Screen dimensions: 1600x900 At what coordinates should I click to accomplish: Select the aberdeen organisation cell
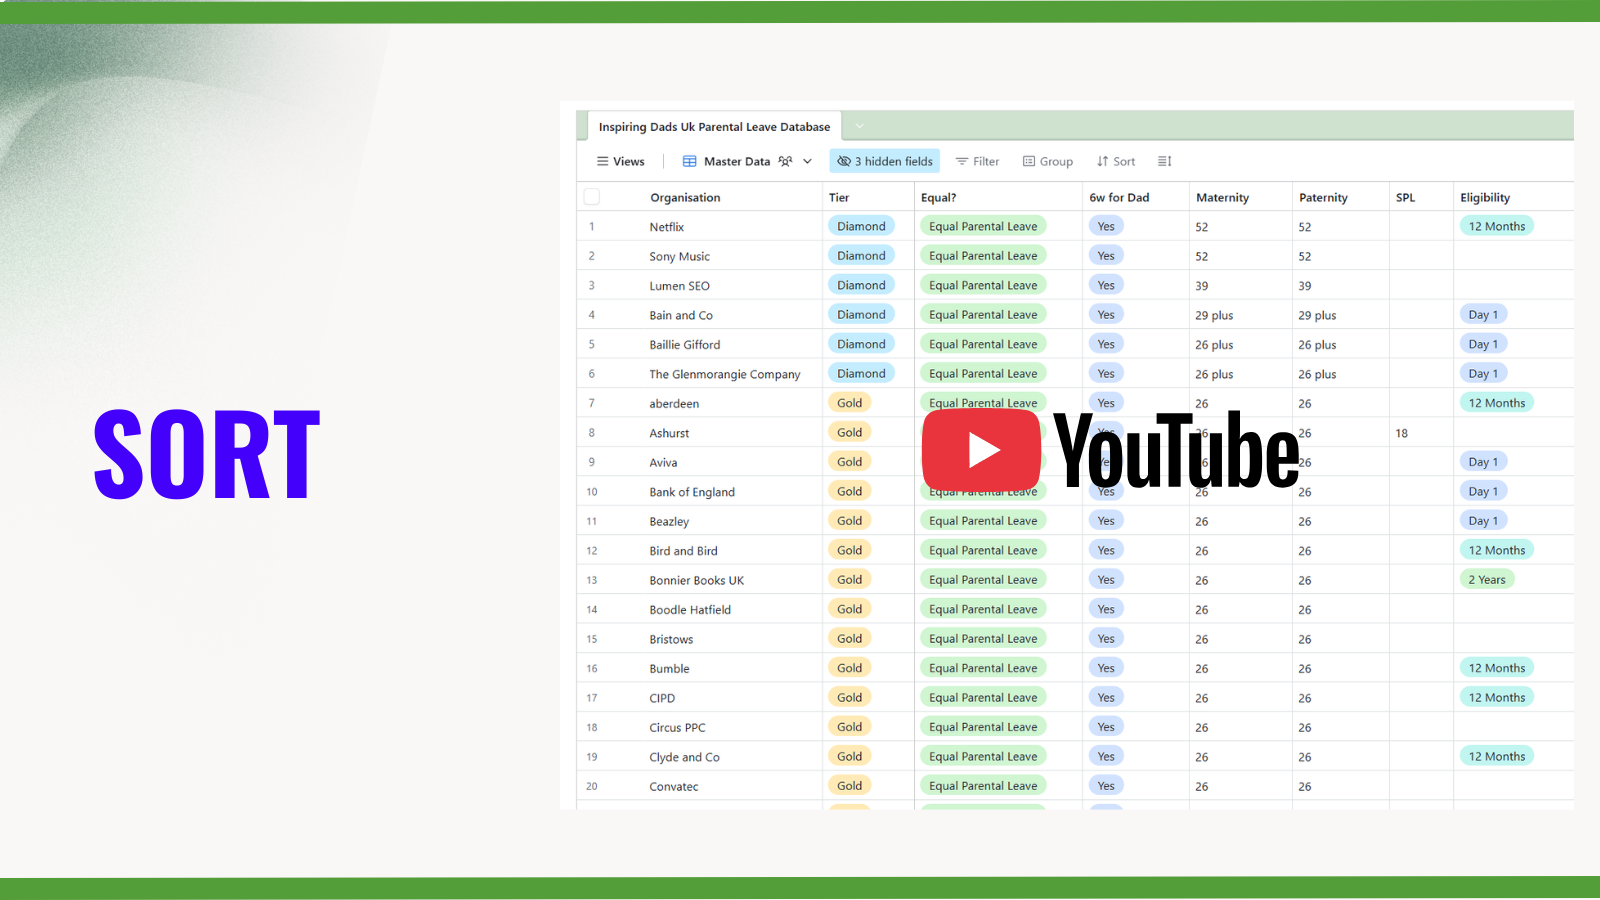[674, 404]
